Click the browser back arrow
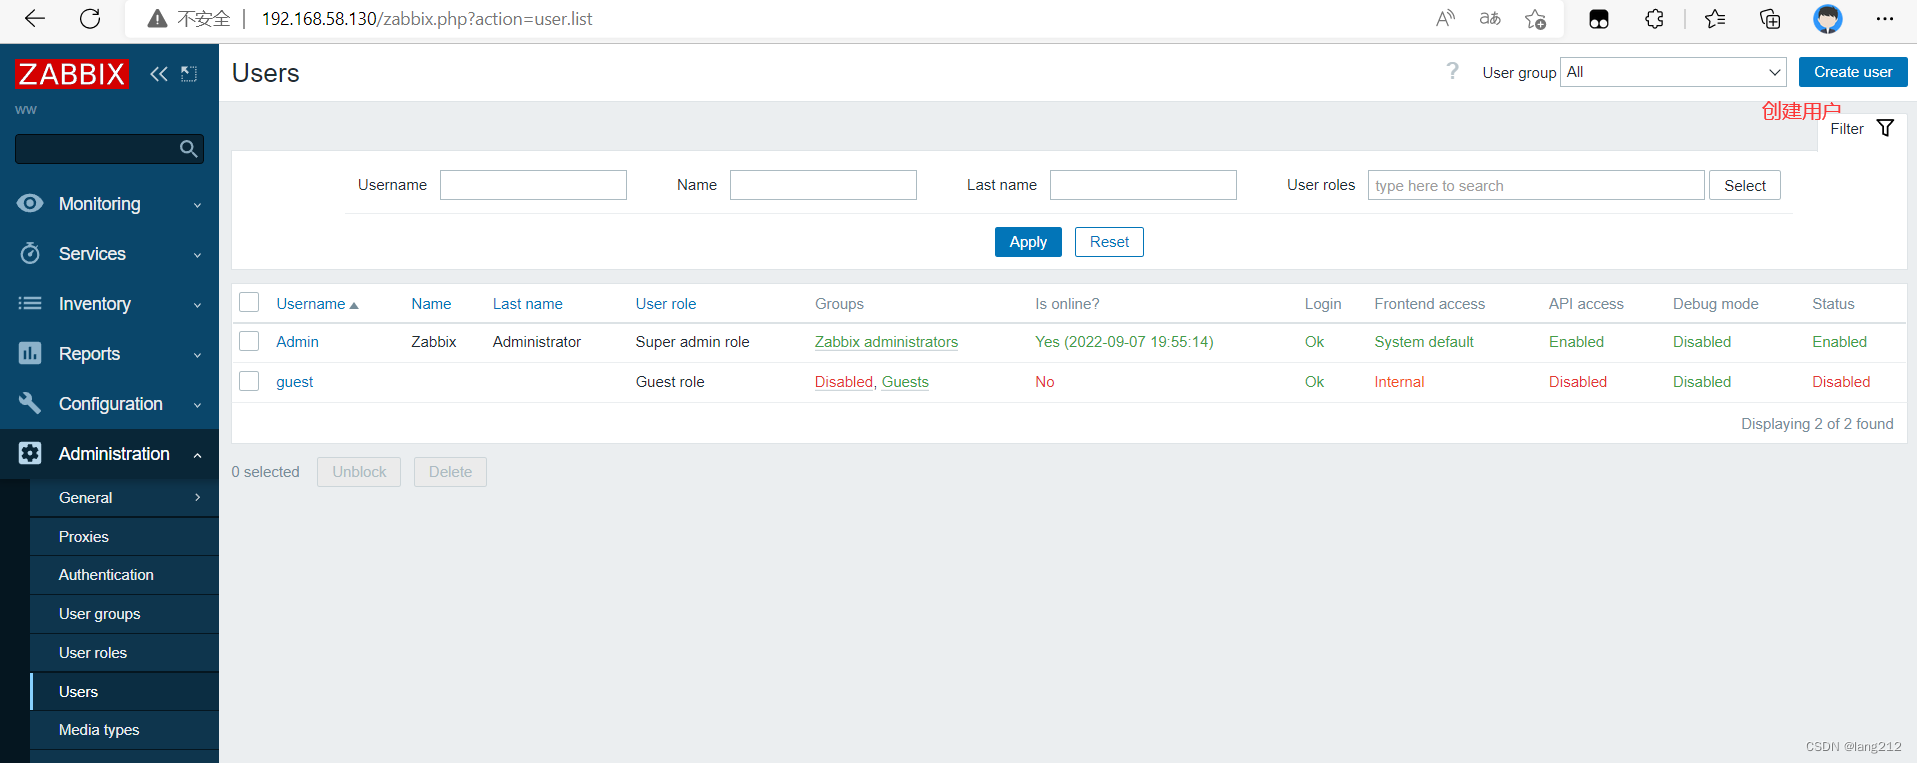The image size is (1917, 763). (x=35, y=19)
